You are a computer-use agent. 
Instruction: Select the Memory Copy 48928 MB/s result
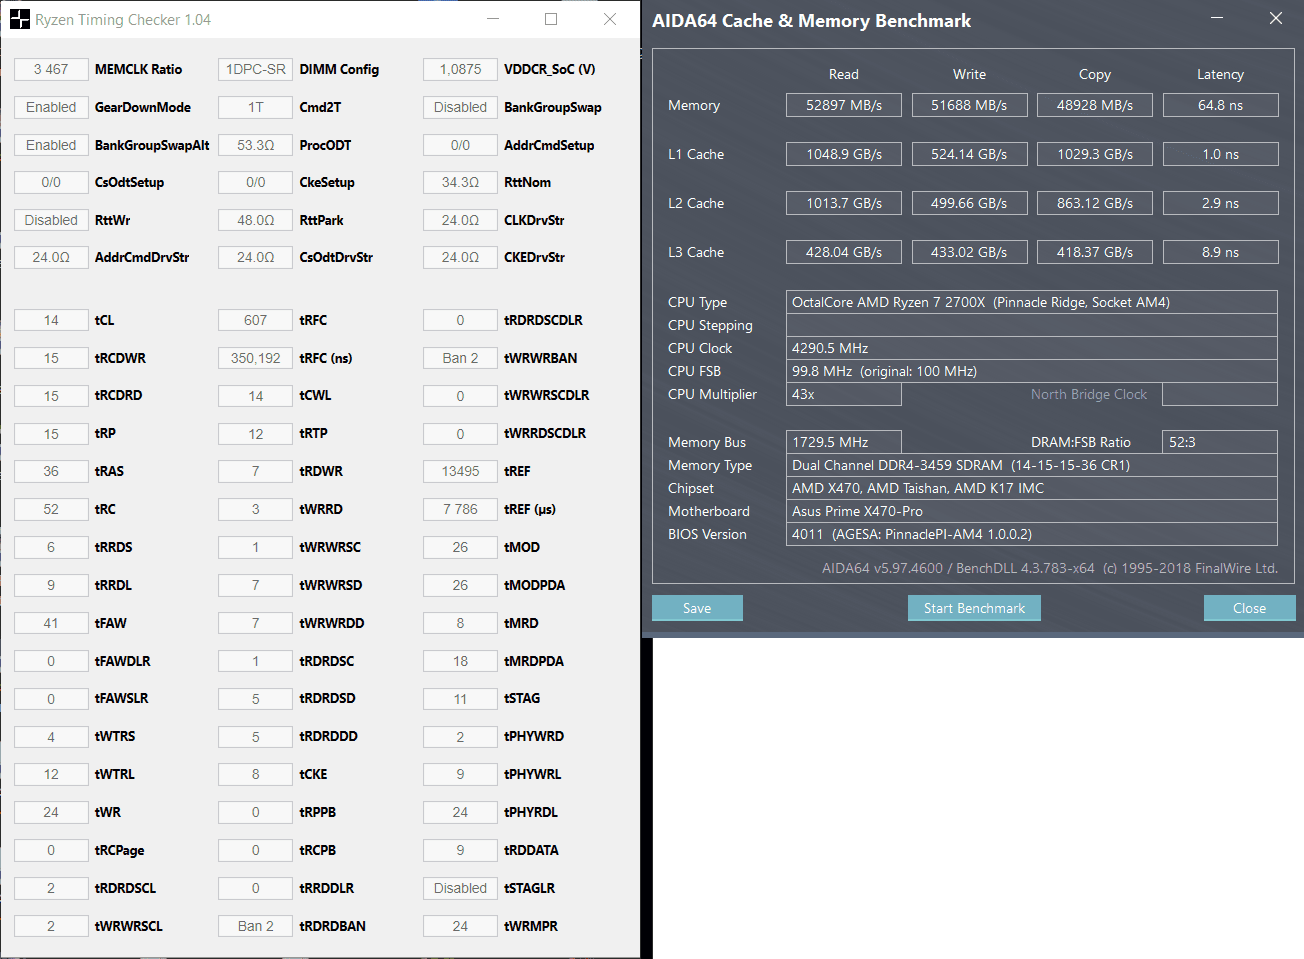click(1095, 105)
